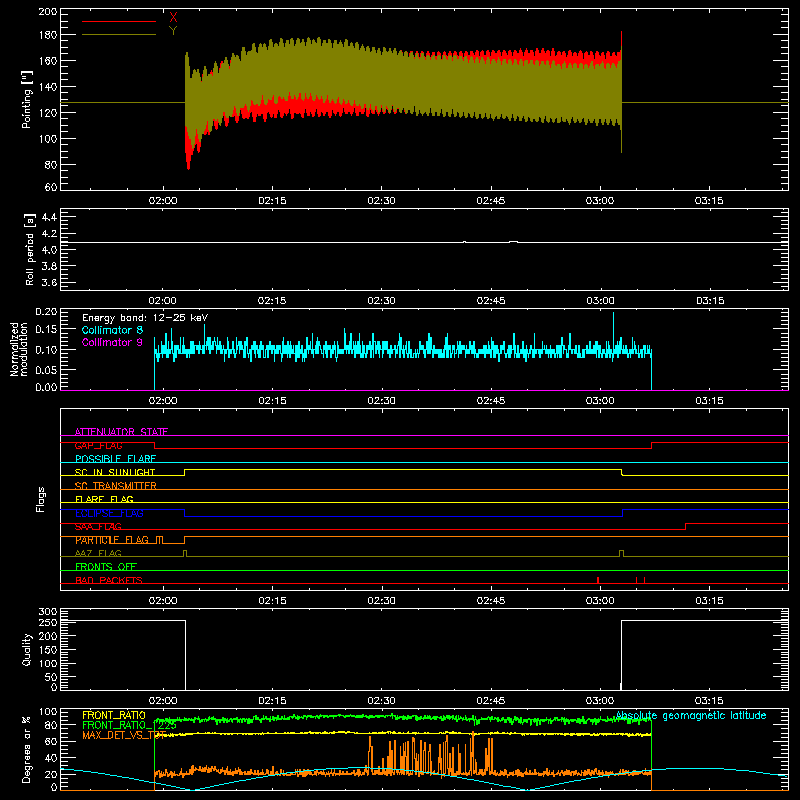
Task: Click the SAA_FLAG step up after 03:10
Action: [685, 527]
